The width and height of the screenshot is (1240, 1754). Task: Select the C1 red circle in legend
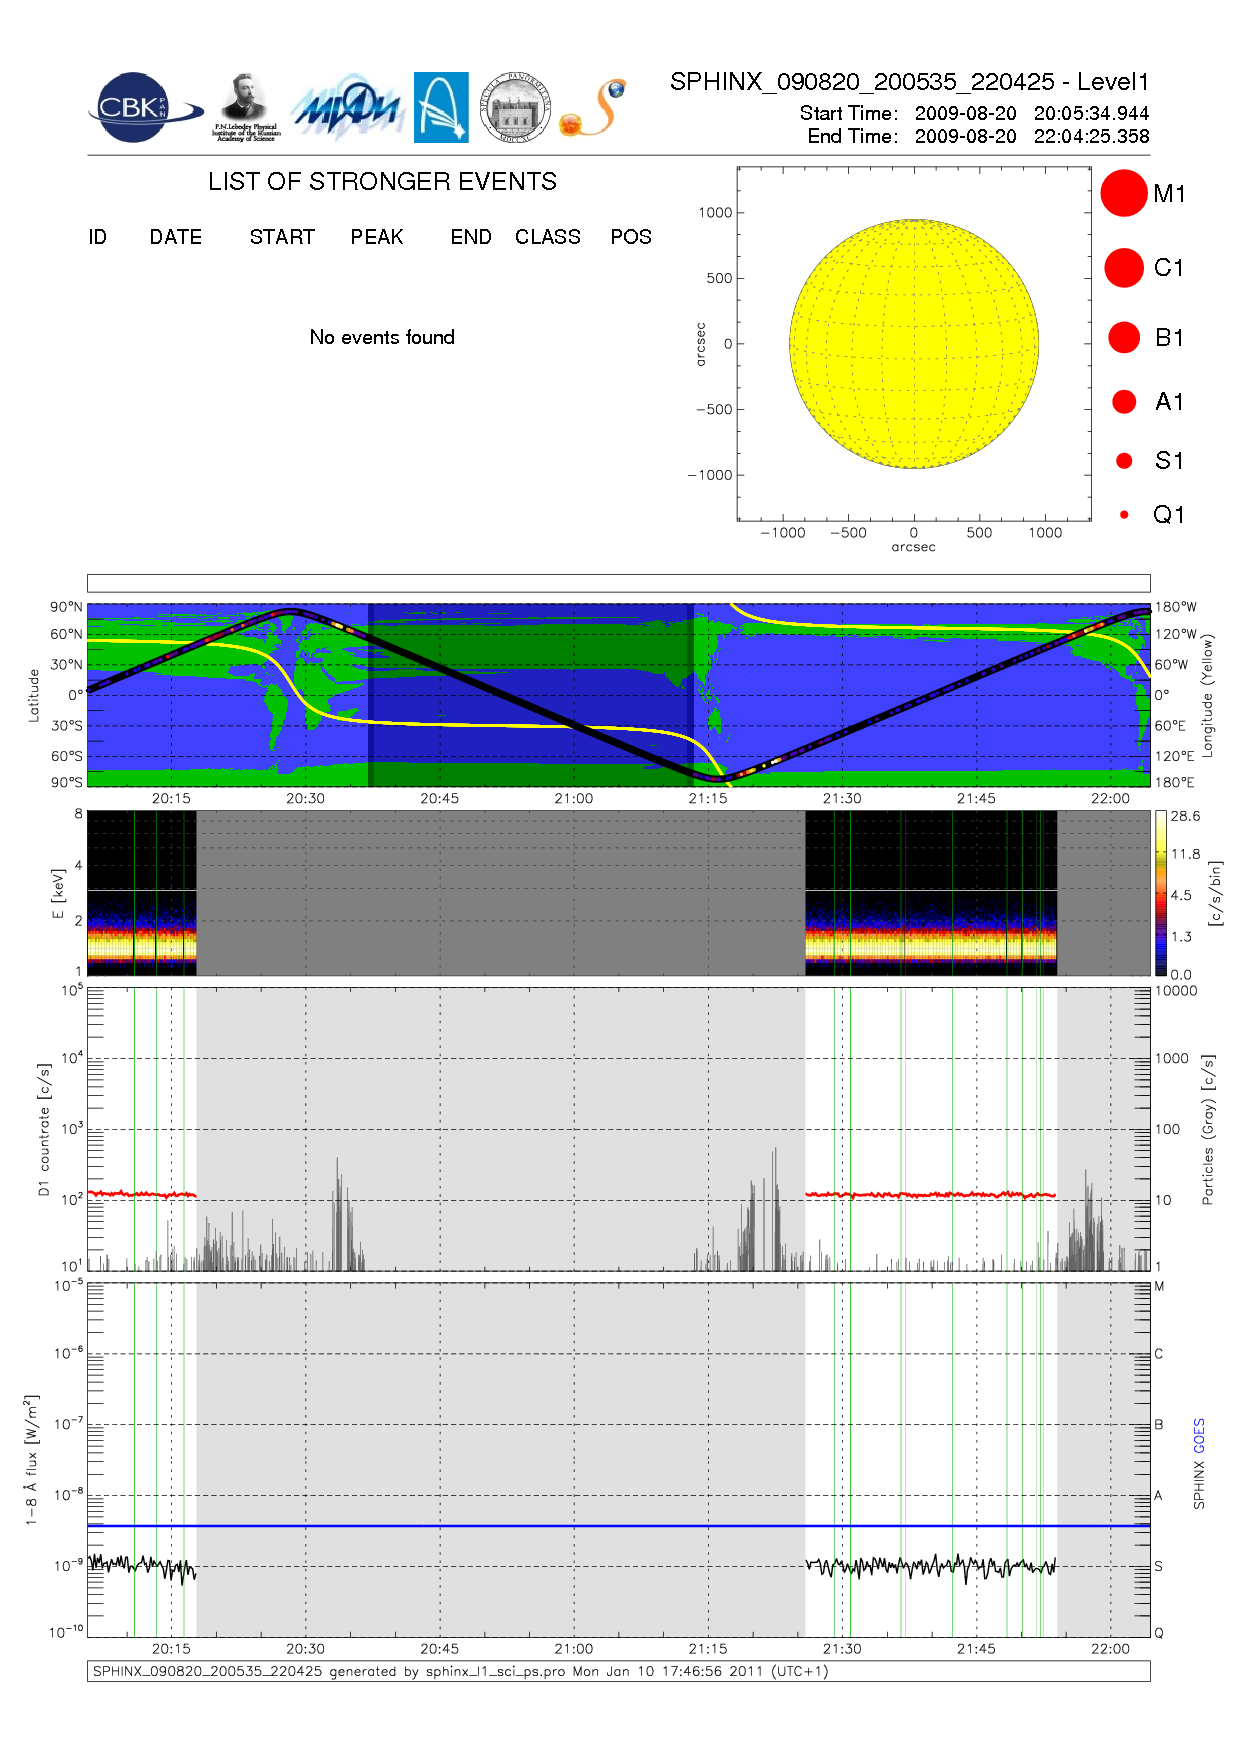(1124, 268)
